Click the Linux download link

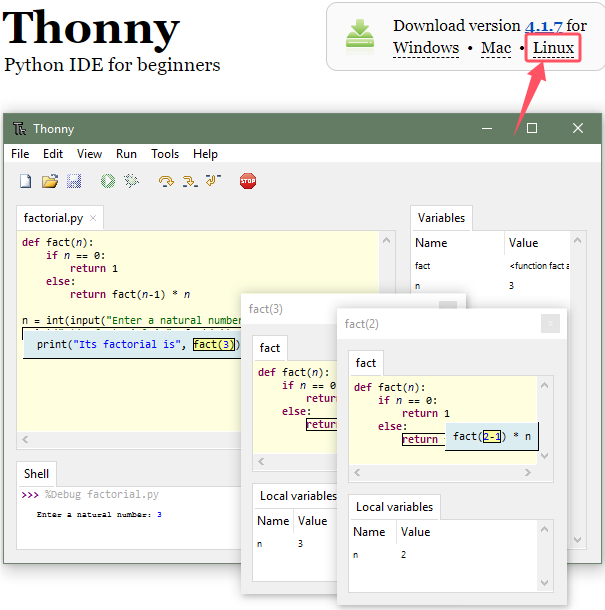tap(553, 48)
